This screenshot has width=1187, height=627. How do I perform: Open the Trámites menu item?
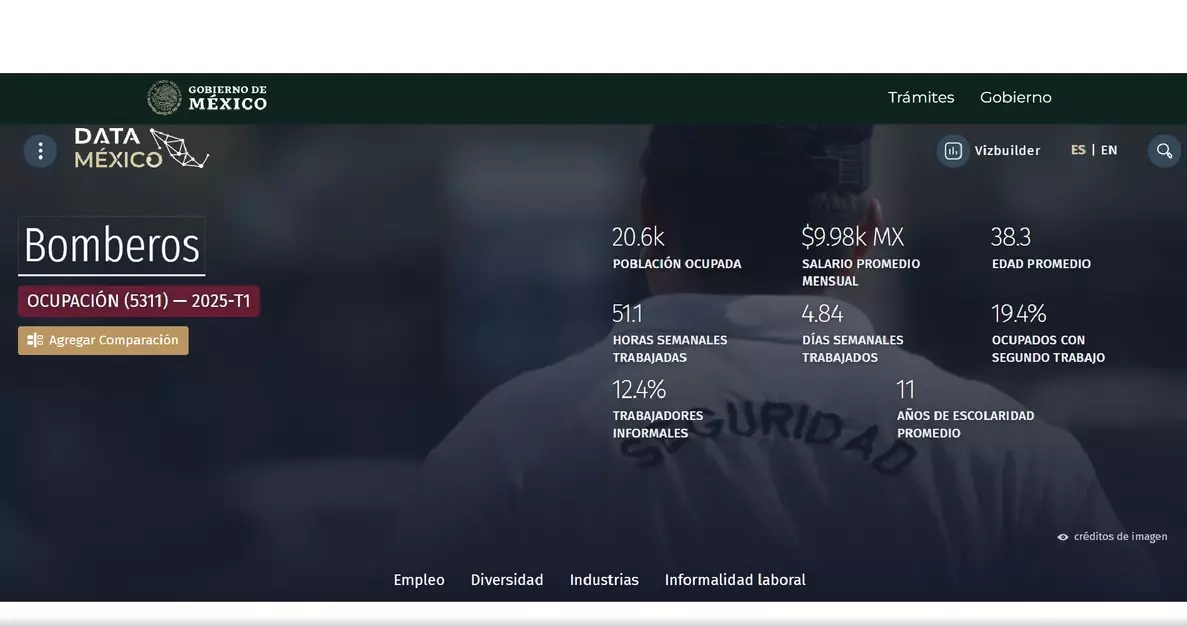click(x=921, y=98)
